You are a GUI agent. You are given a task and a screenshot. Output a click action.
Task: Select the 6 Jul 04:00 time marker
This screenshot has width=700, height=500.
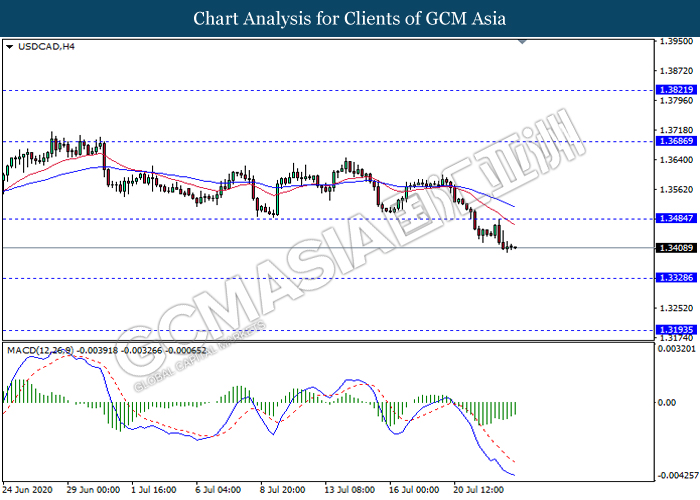click(217, 490)
